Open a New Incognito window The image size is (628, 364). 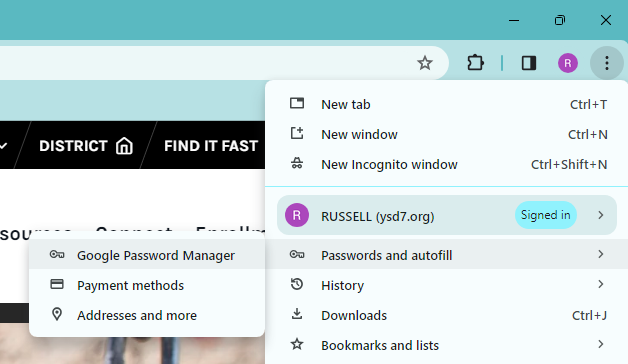pos(447,165)
